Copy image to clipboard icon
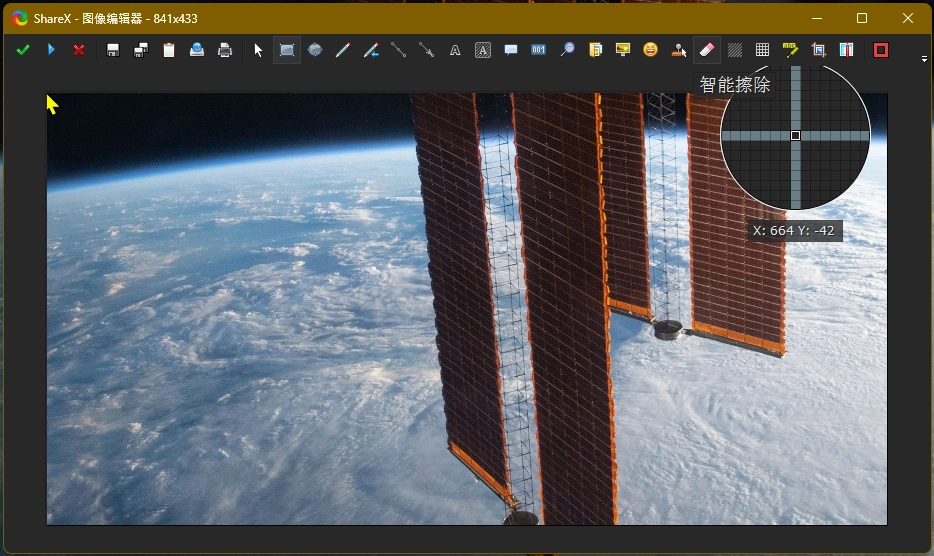 pos(169,50)
